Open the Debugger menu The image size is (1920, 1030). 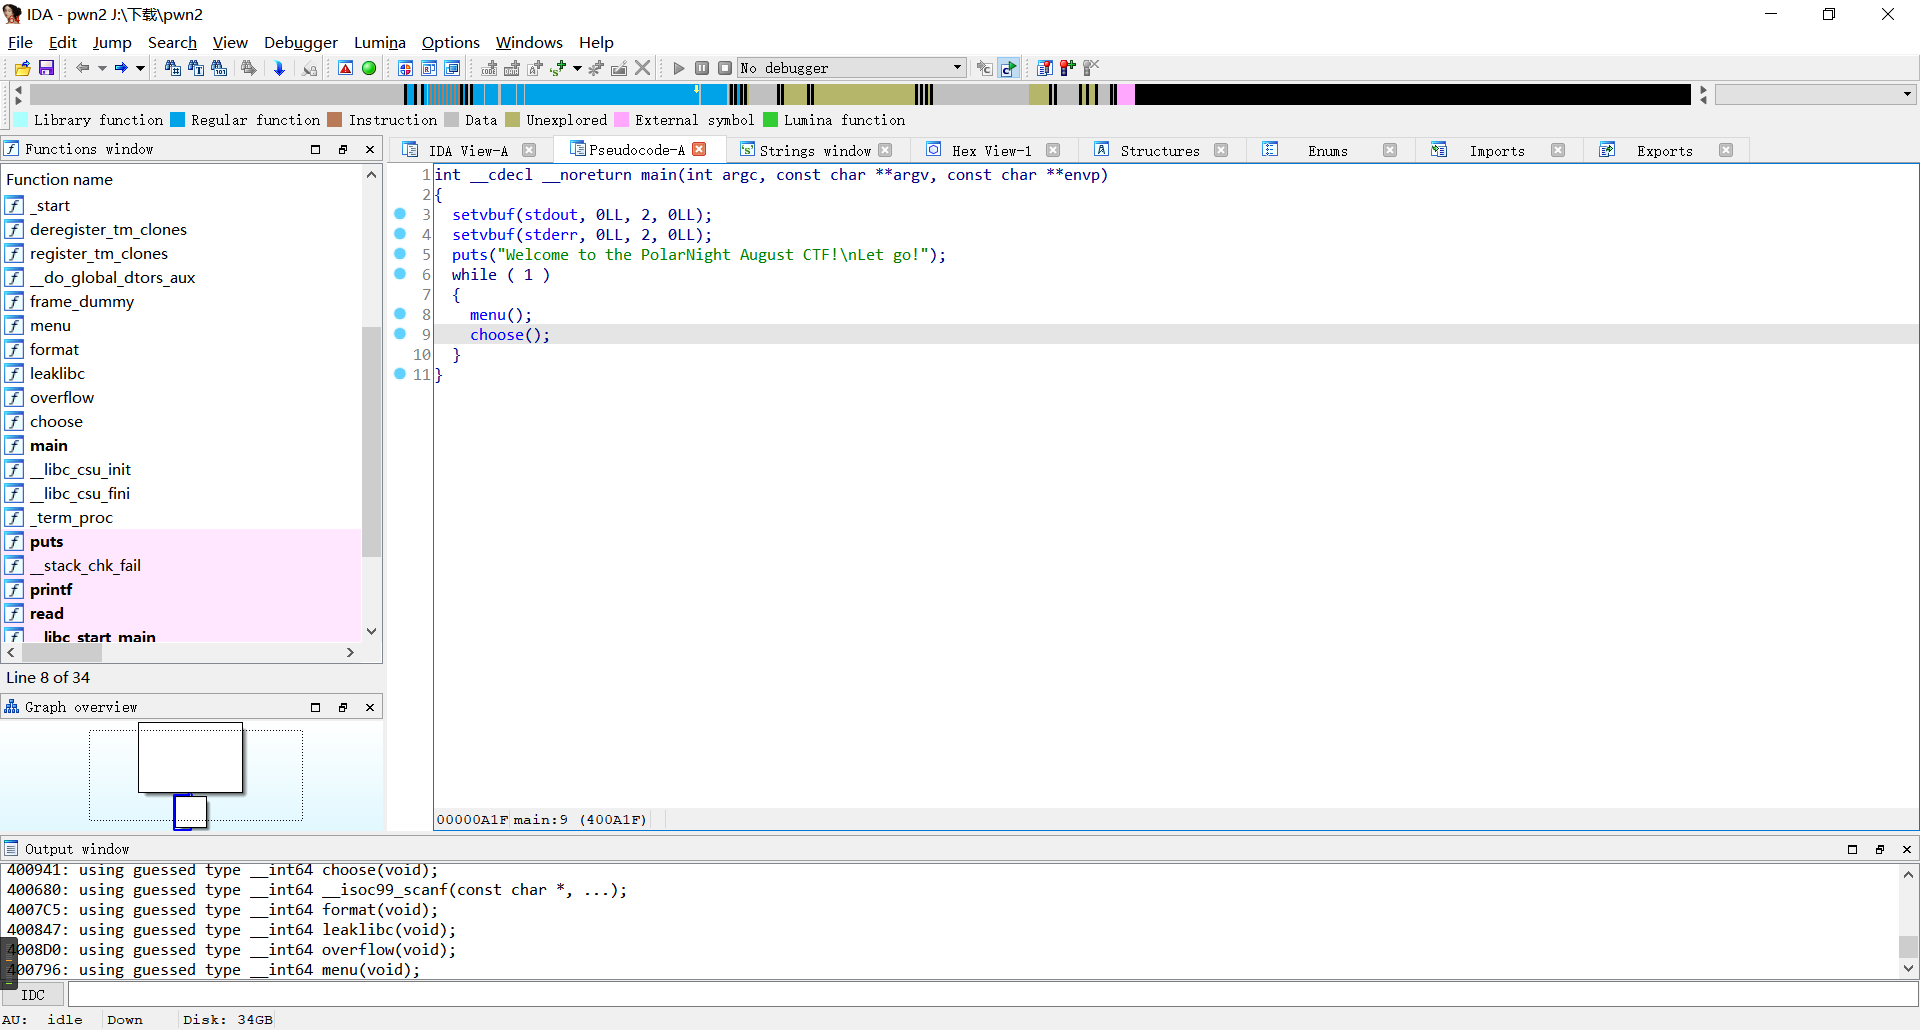[x=300, y=42]
